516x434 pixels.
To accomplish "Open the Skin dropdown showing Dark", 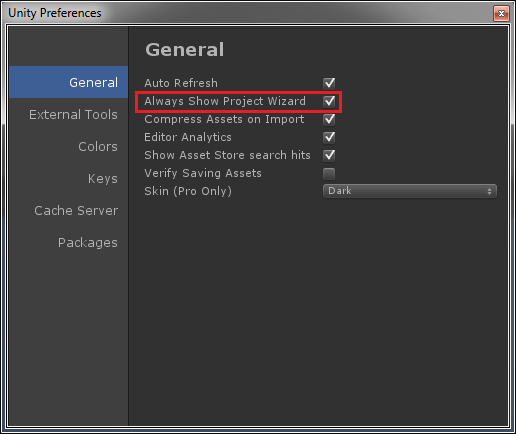I will tap(410, 191).
